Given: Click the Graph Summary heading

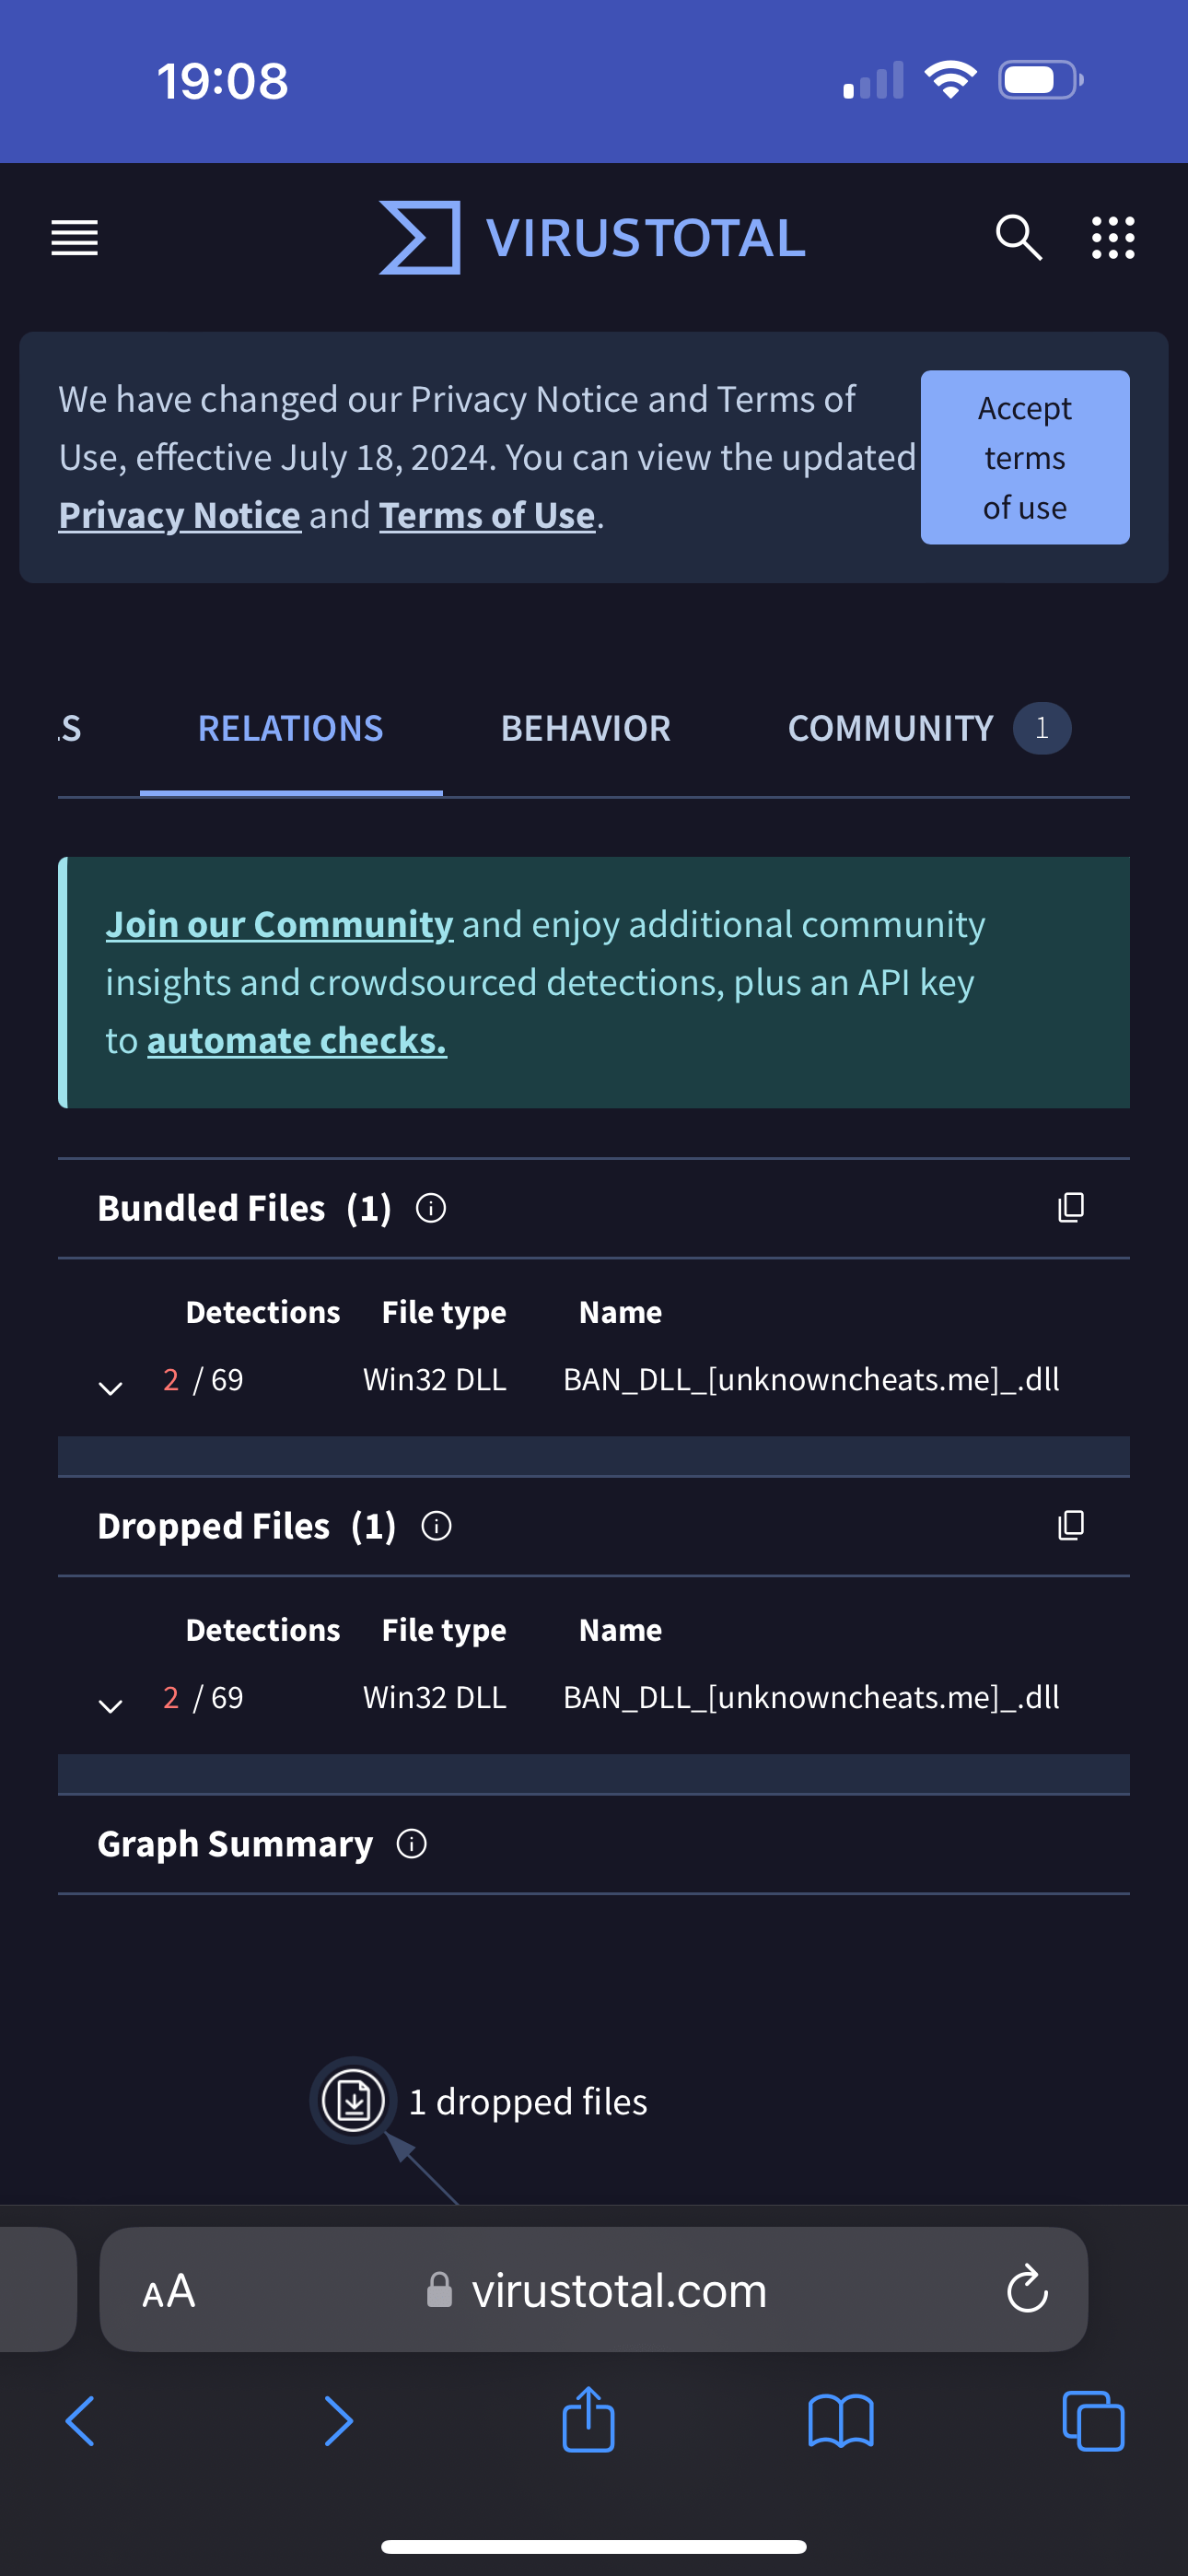Looking at the screenshot, I should 235,1844.
